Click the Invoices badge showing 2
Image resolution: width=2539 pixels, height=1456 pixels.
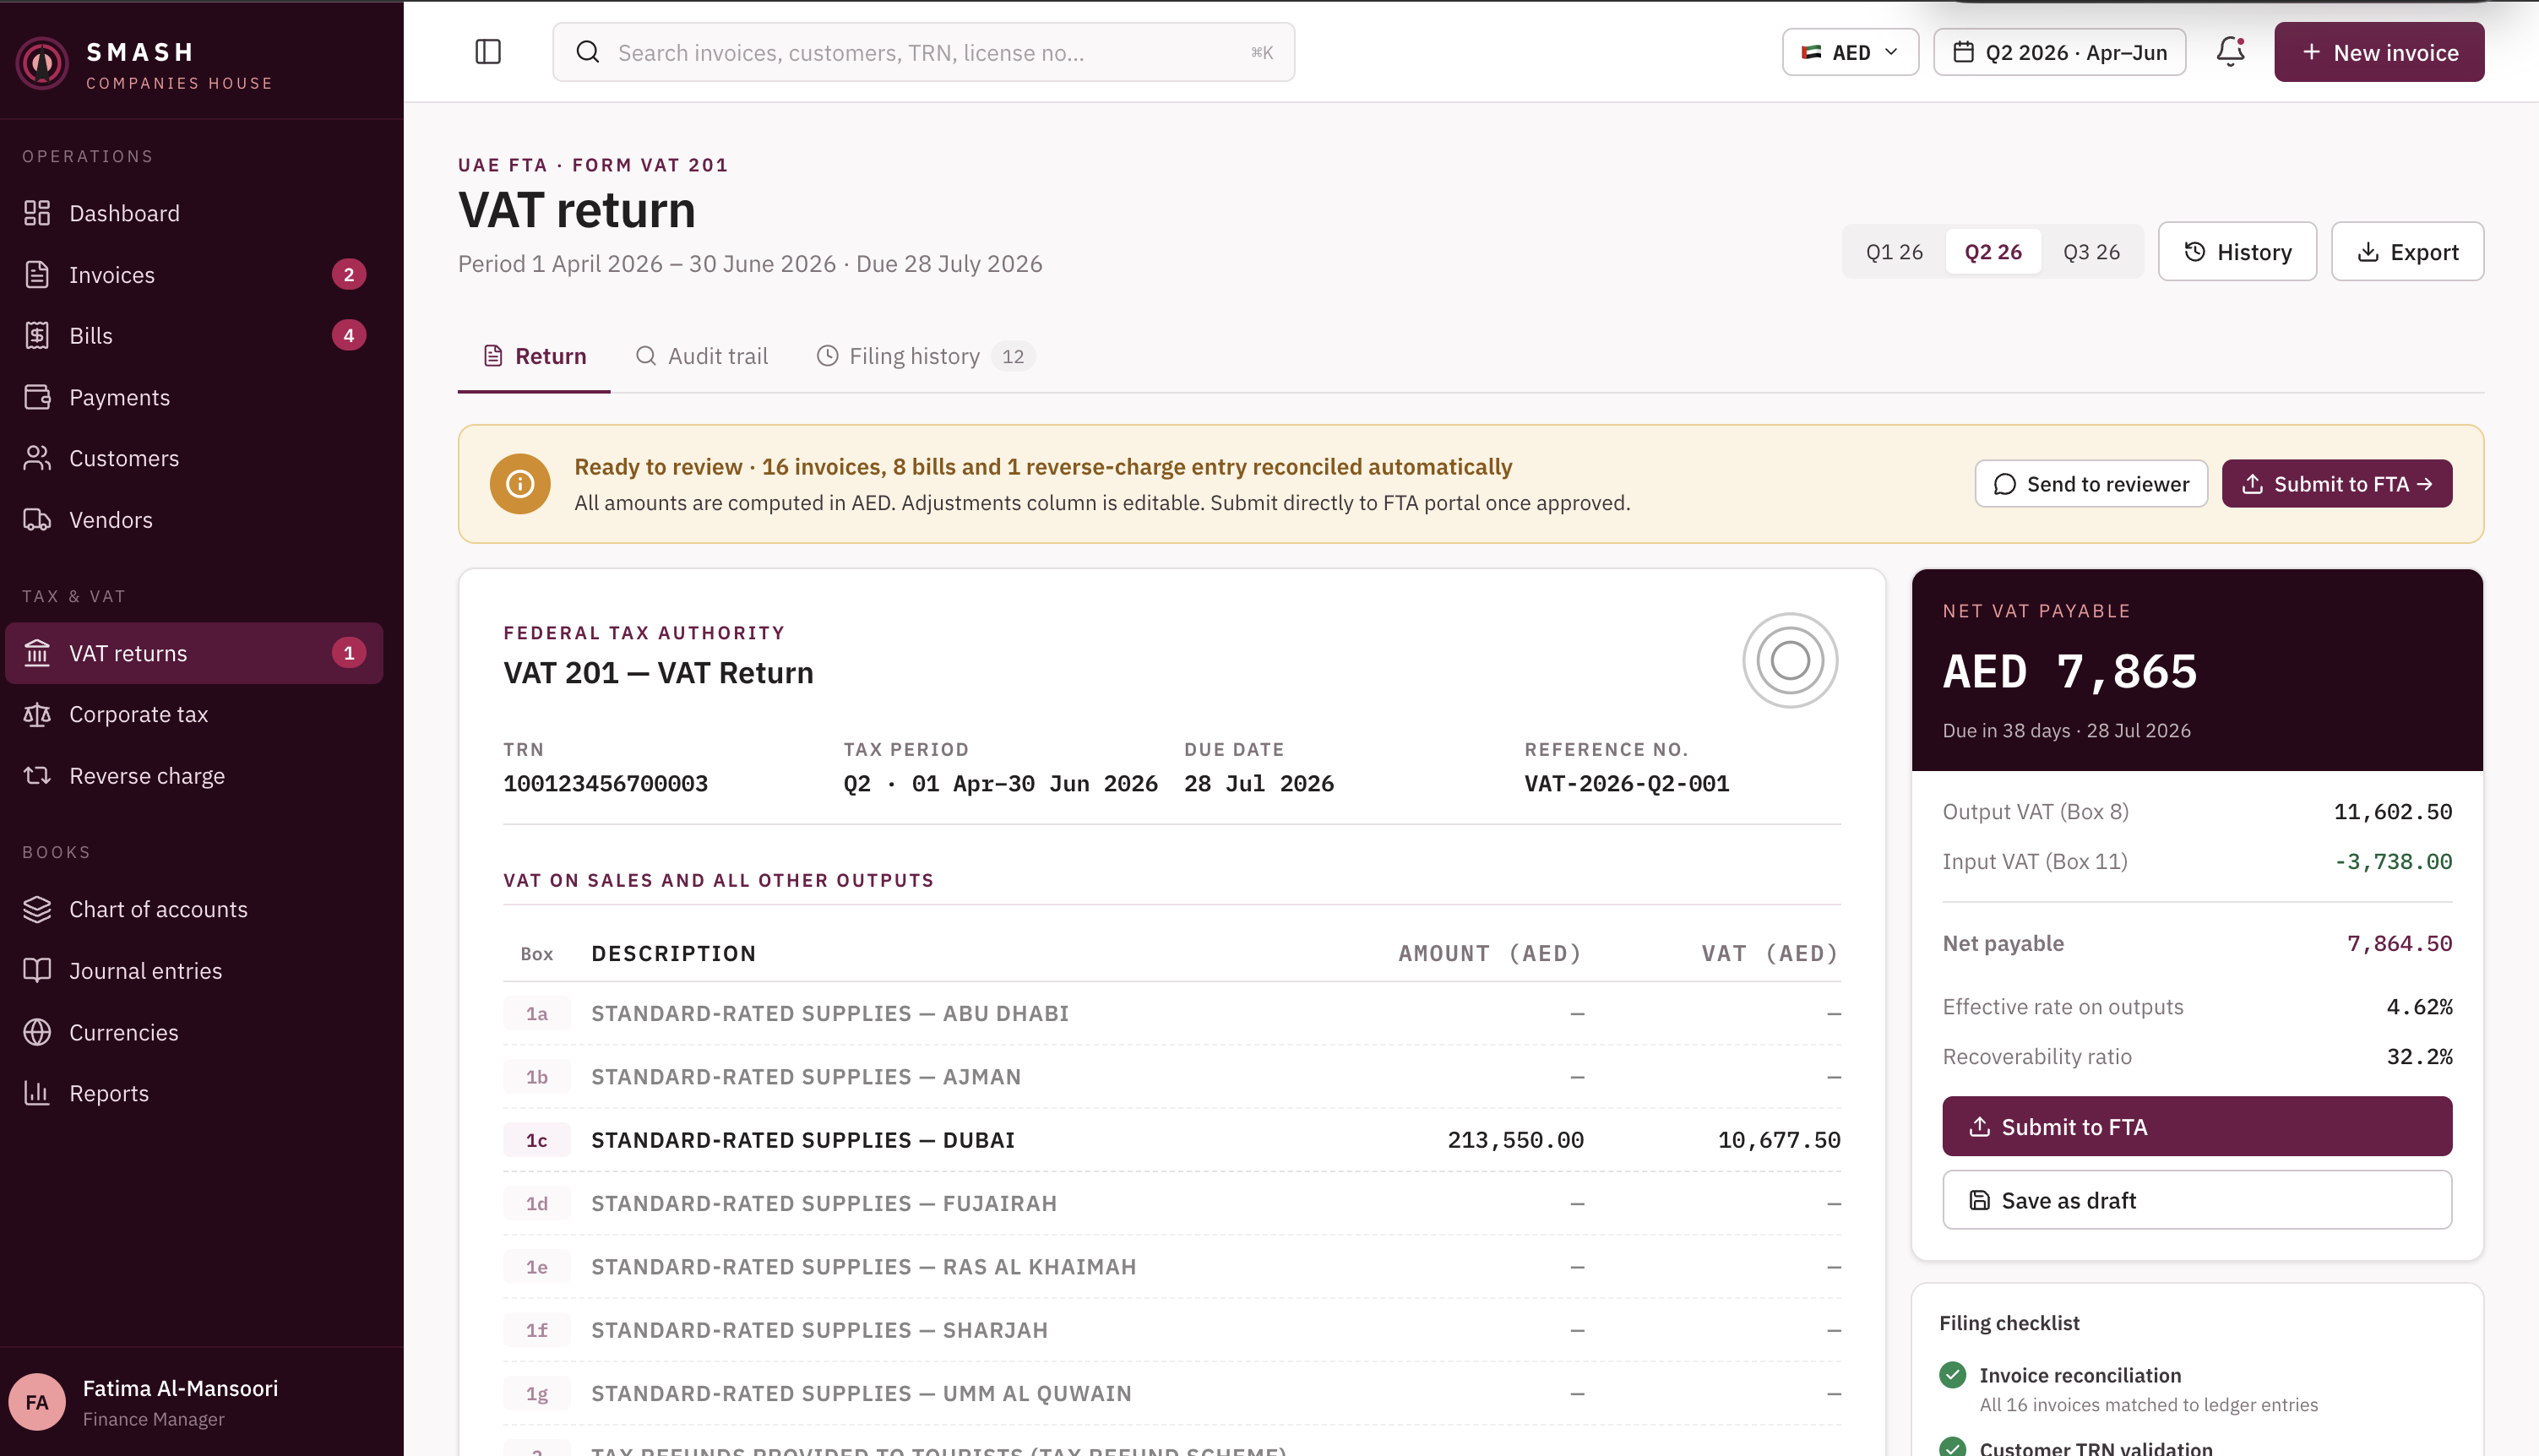coord(349,274)
